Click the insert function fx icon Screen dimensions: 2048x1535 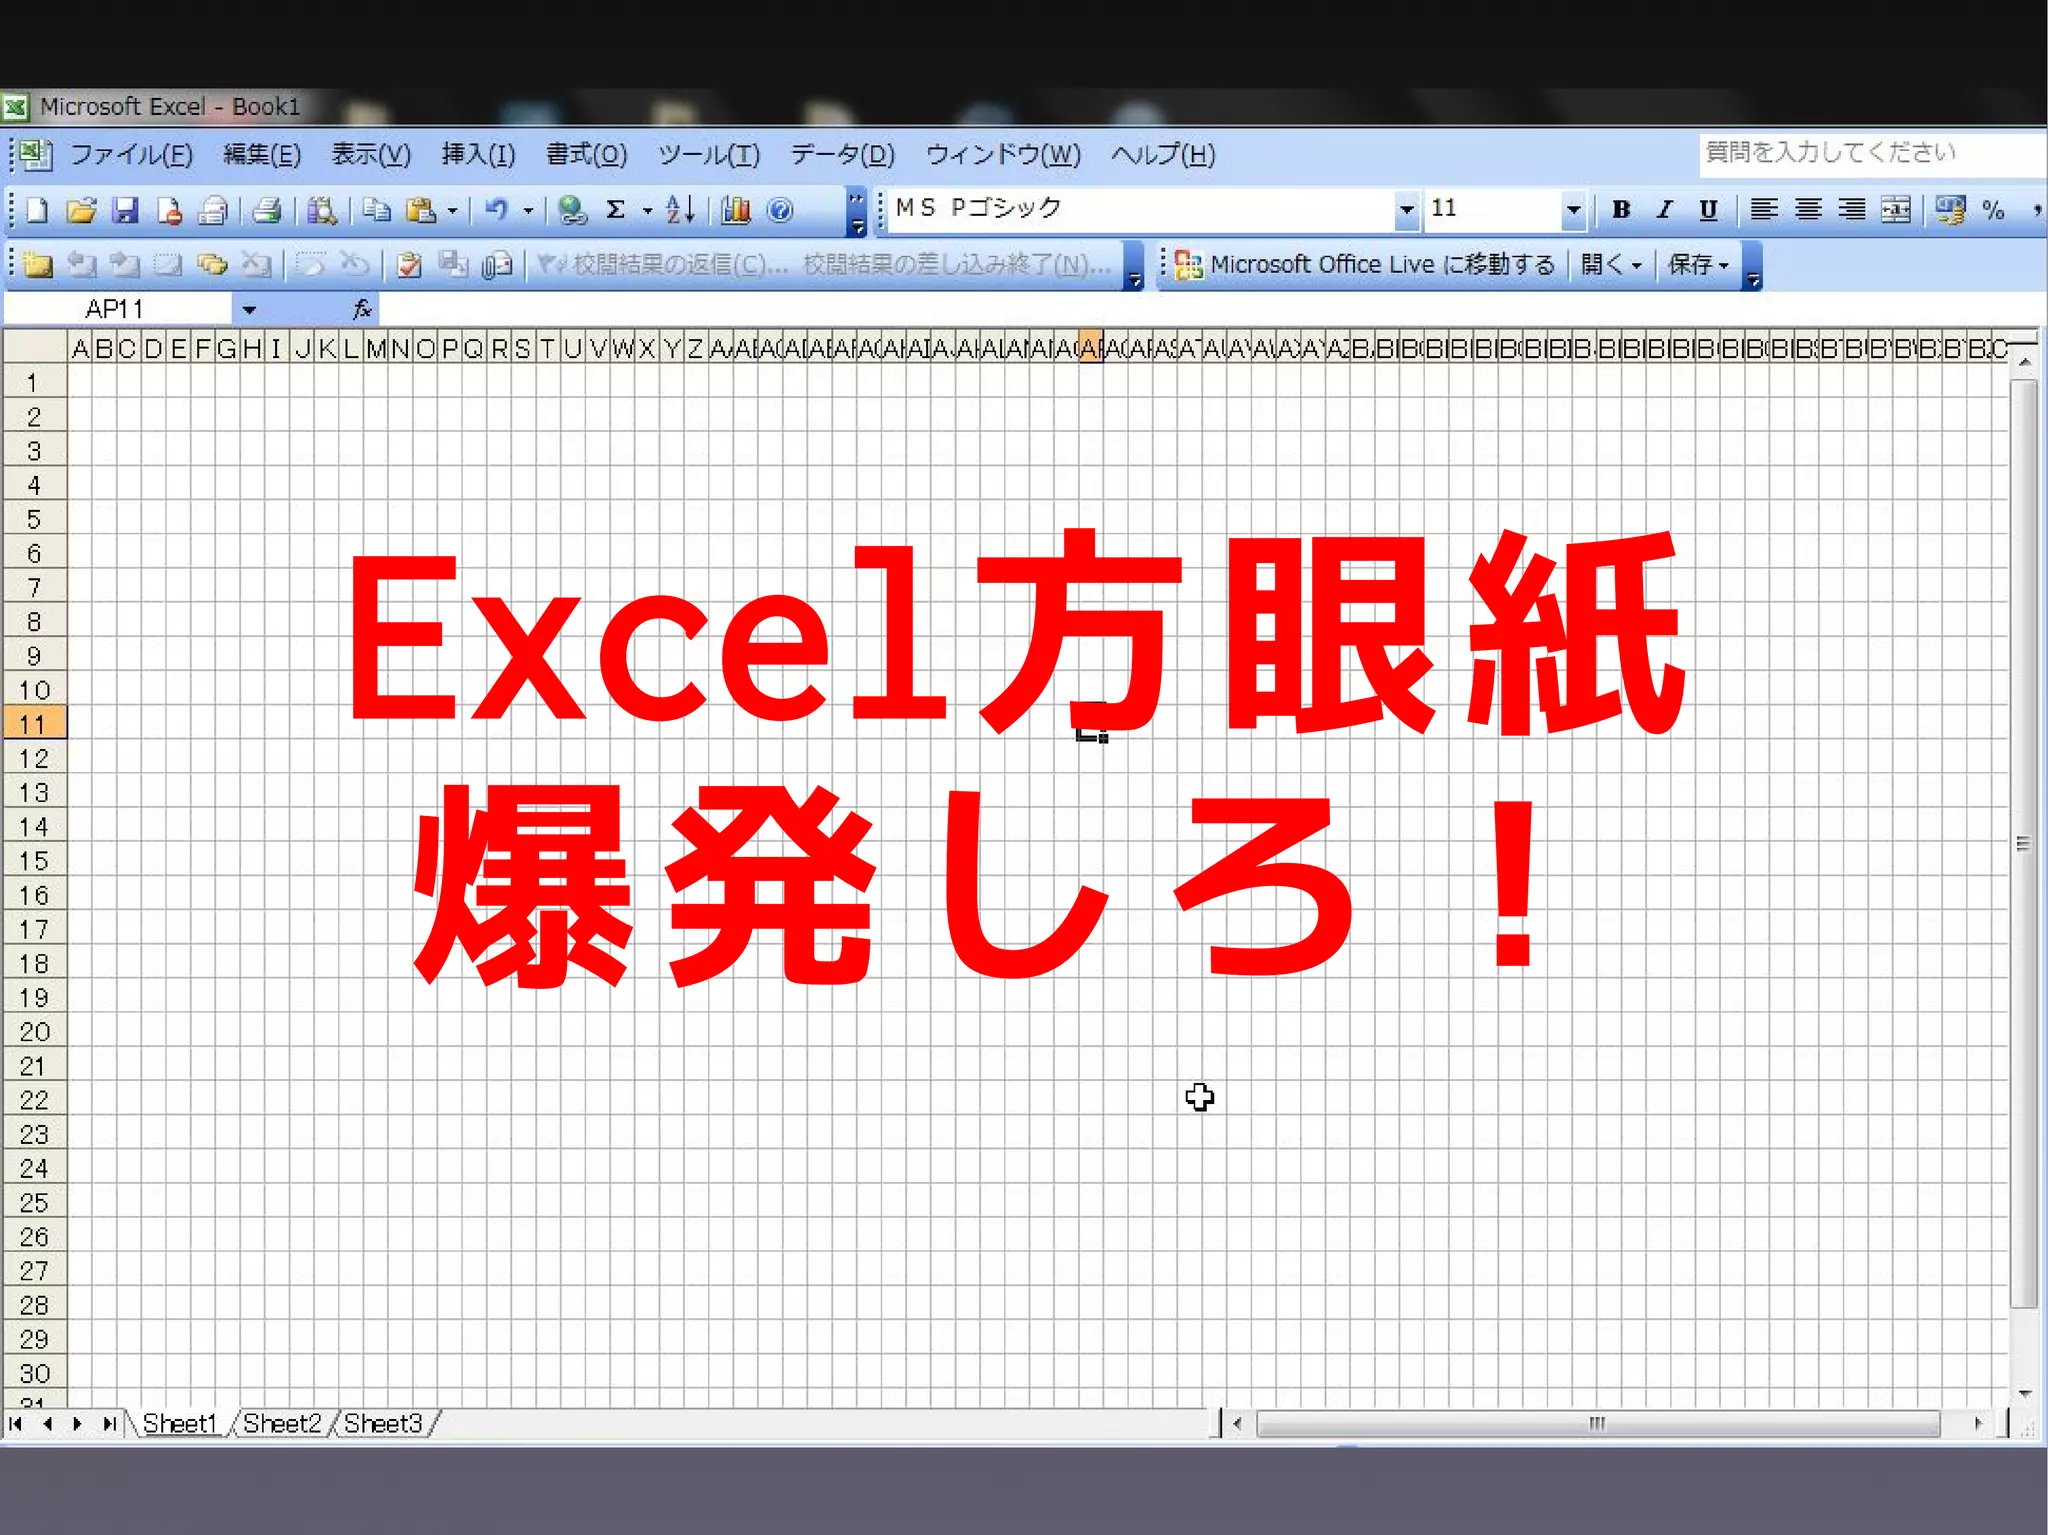pyautogui.click(x=362, y=309)
